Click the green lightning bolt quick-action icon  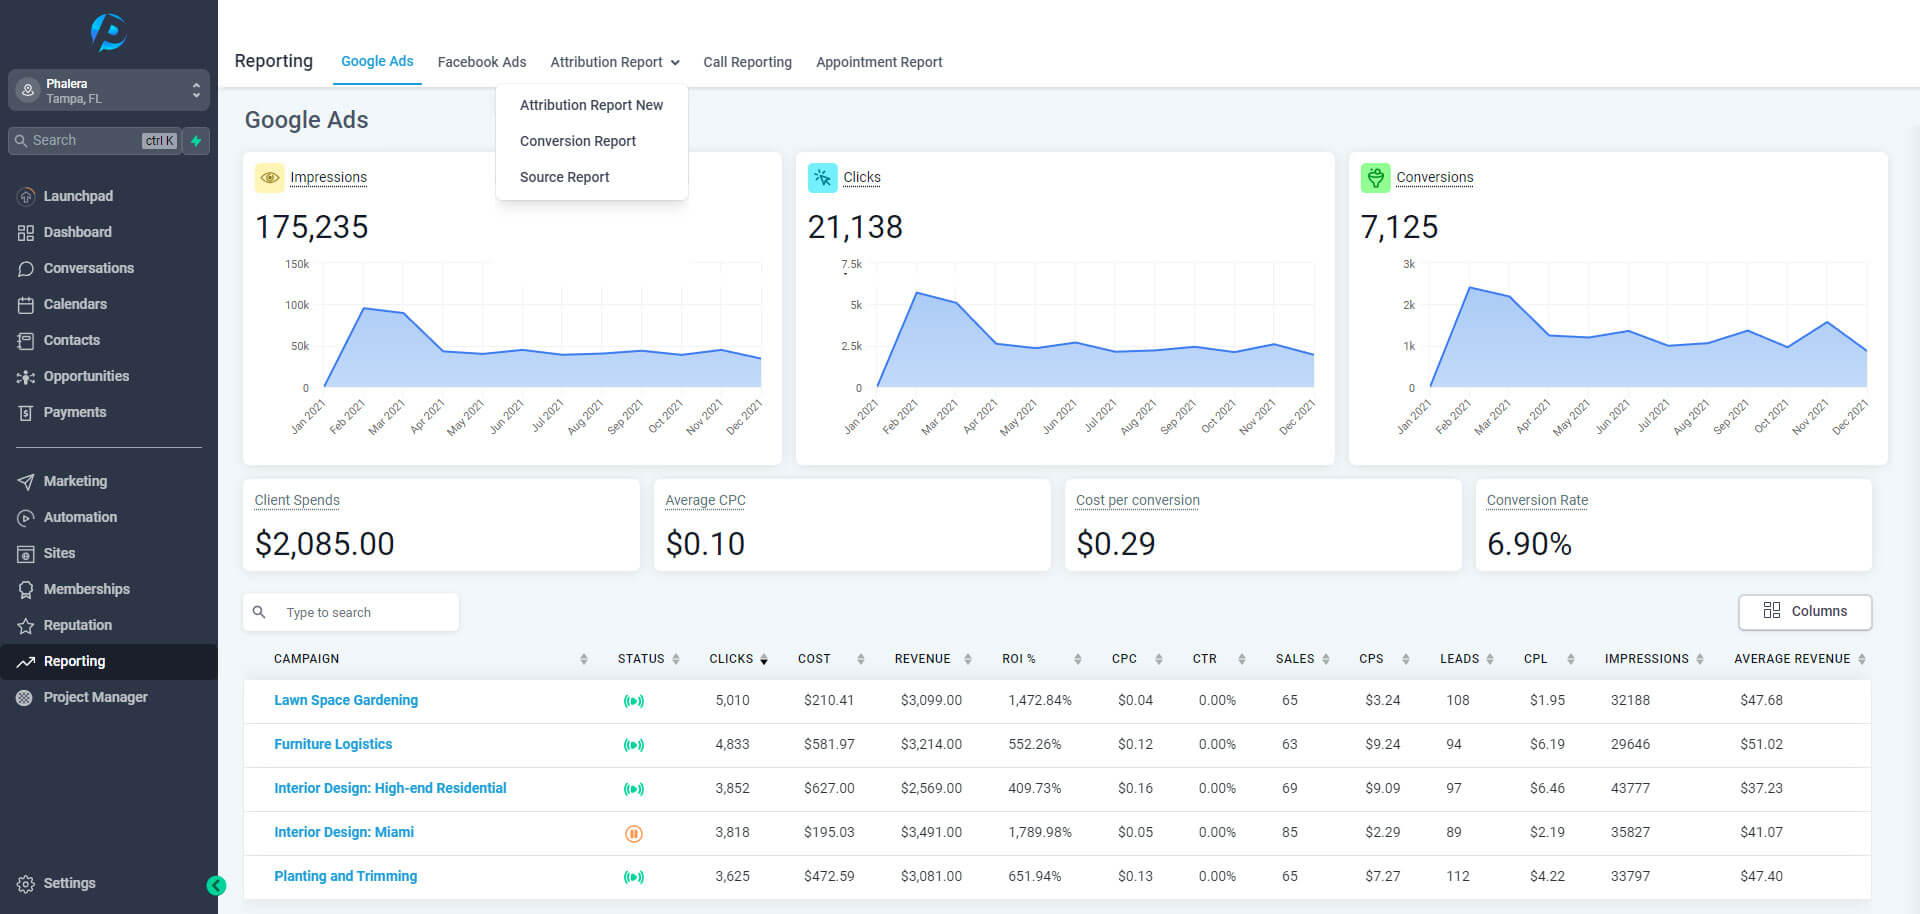pyautogui.click(x=197, y=141)
